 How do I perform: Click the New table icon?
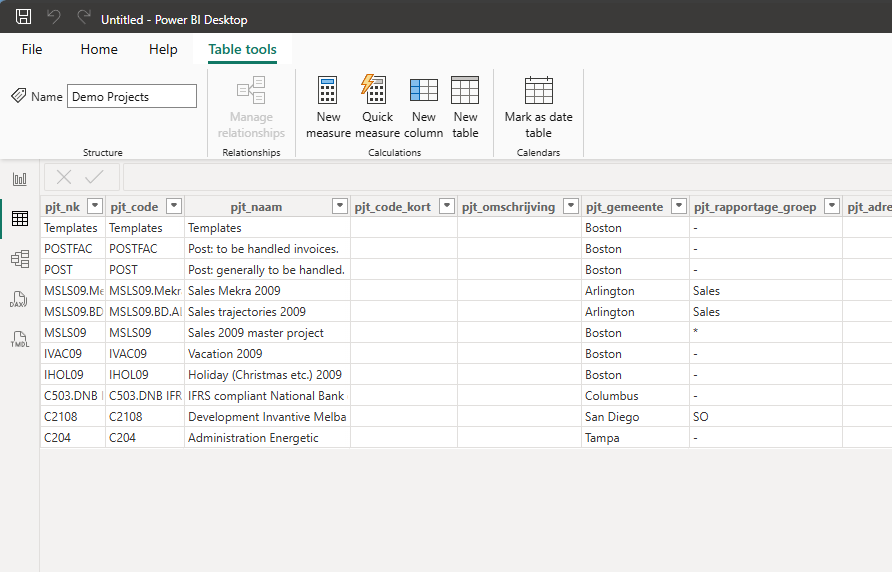point(465,91)
